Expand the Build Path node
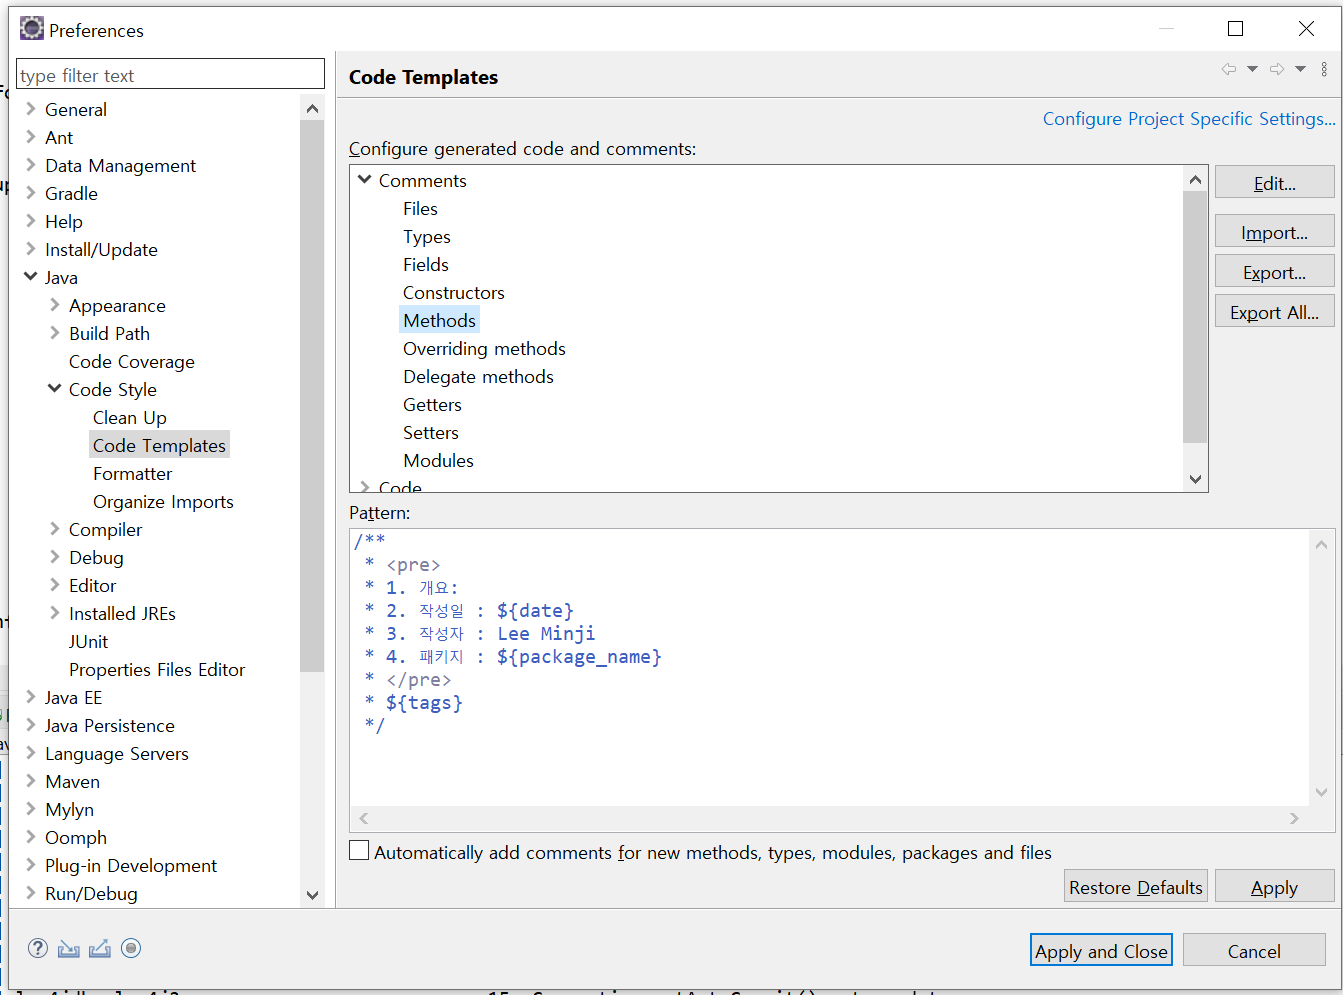The image size is (1343, 995). 55,333
